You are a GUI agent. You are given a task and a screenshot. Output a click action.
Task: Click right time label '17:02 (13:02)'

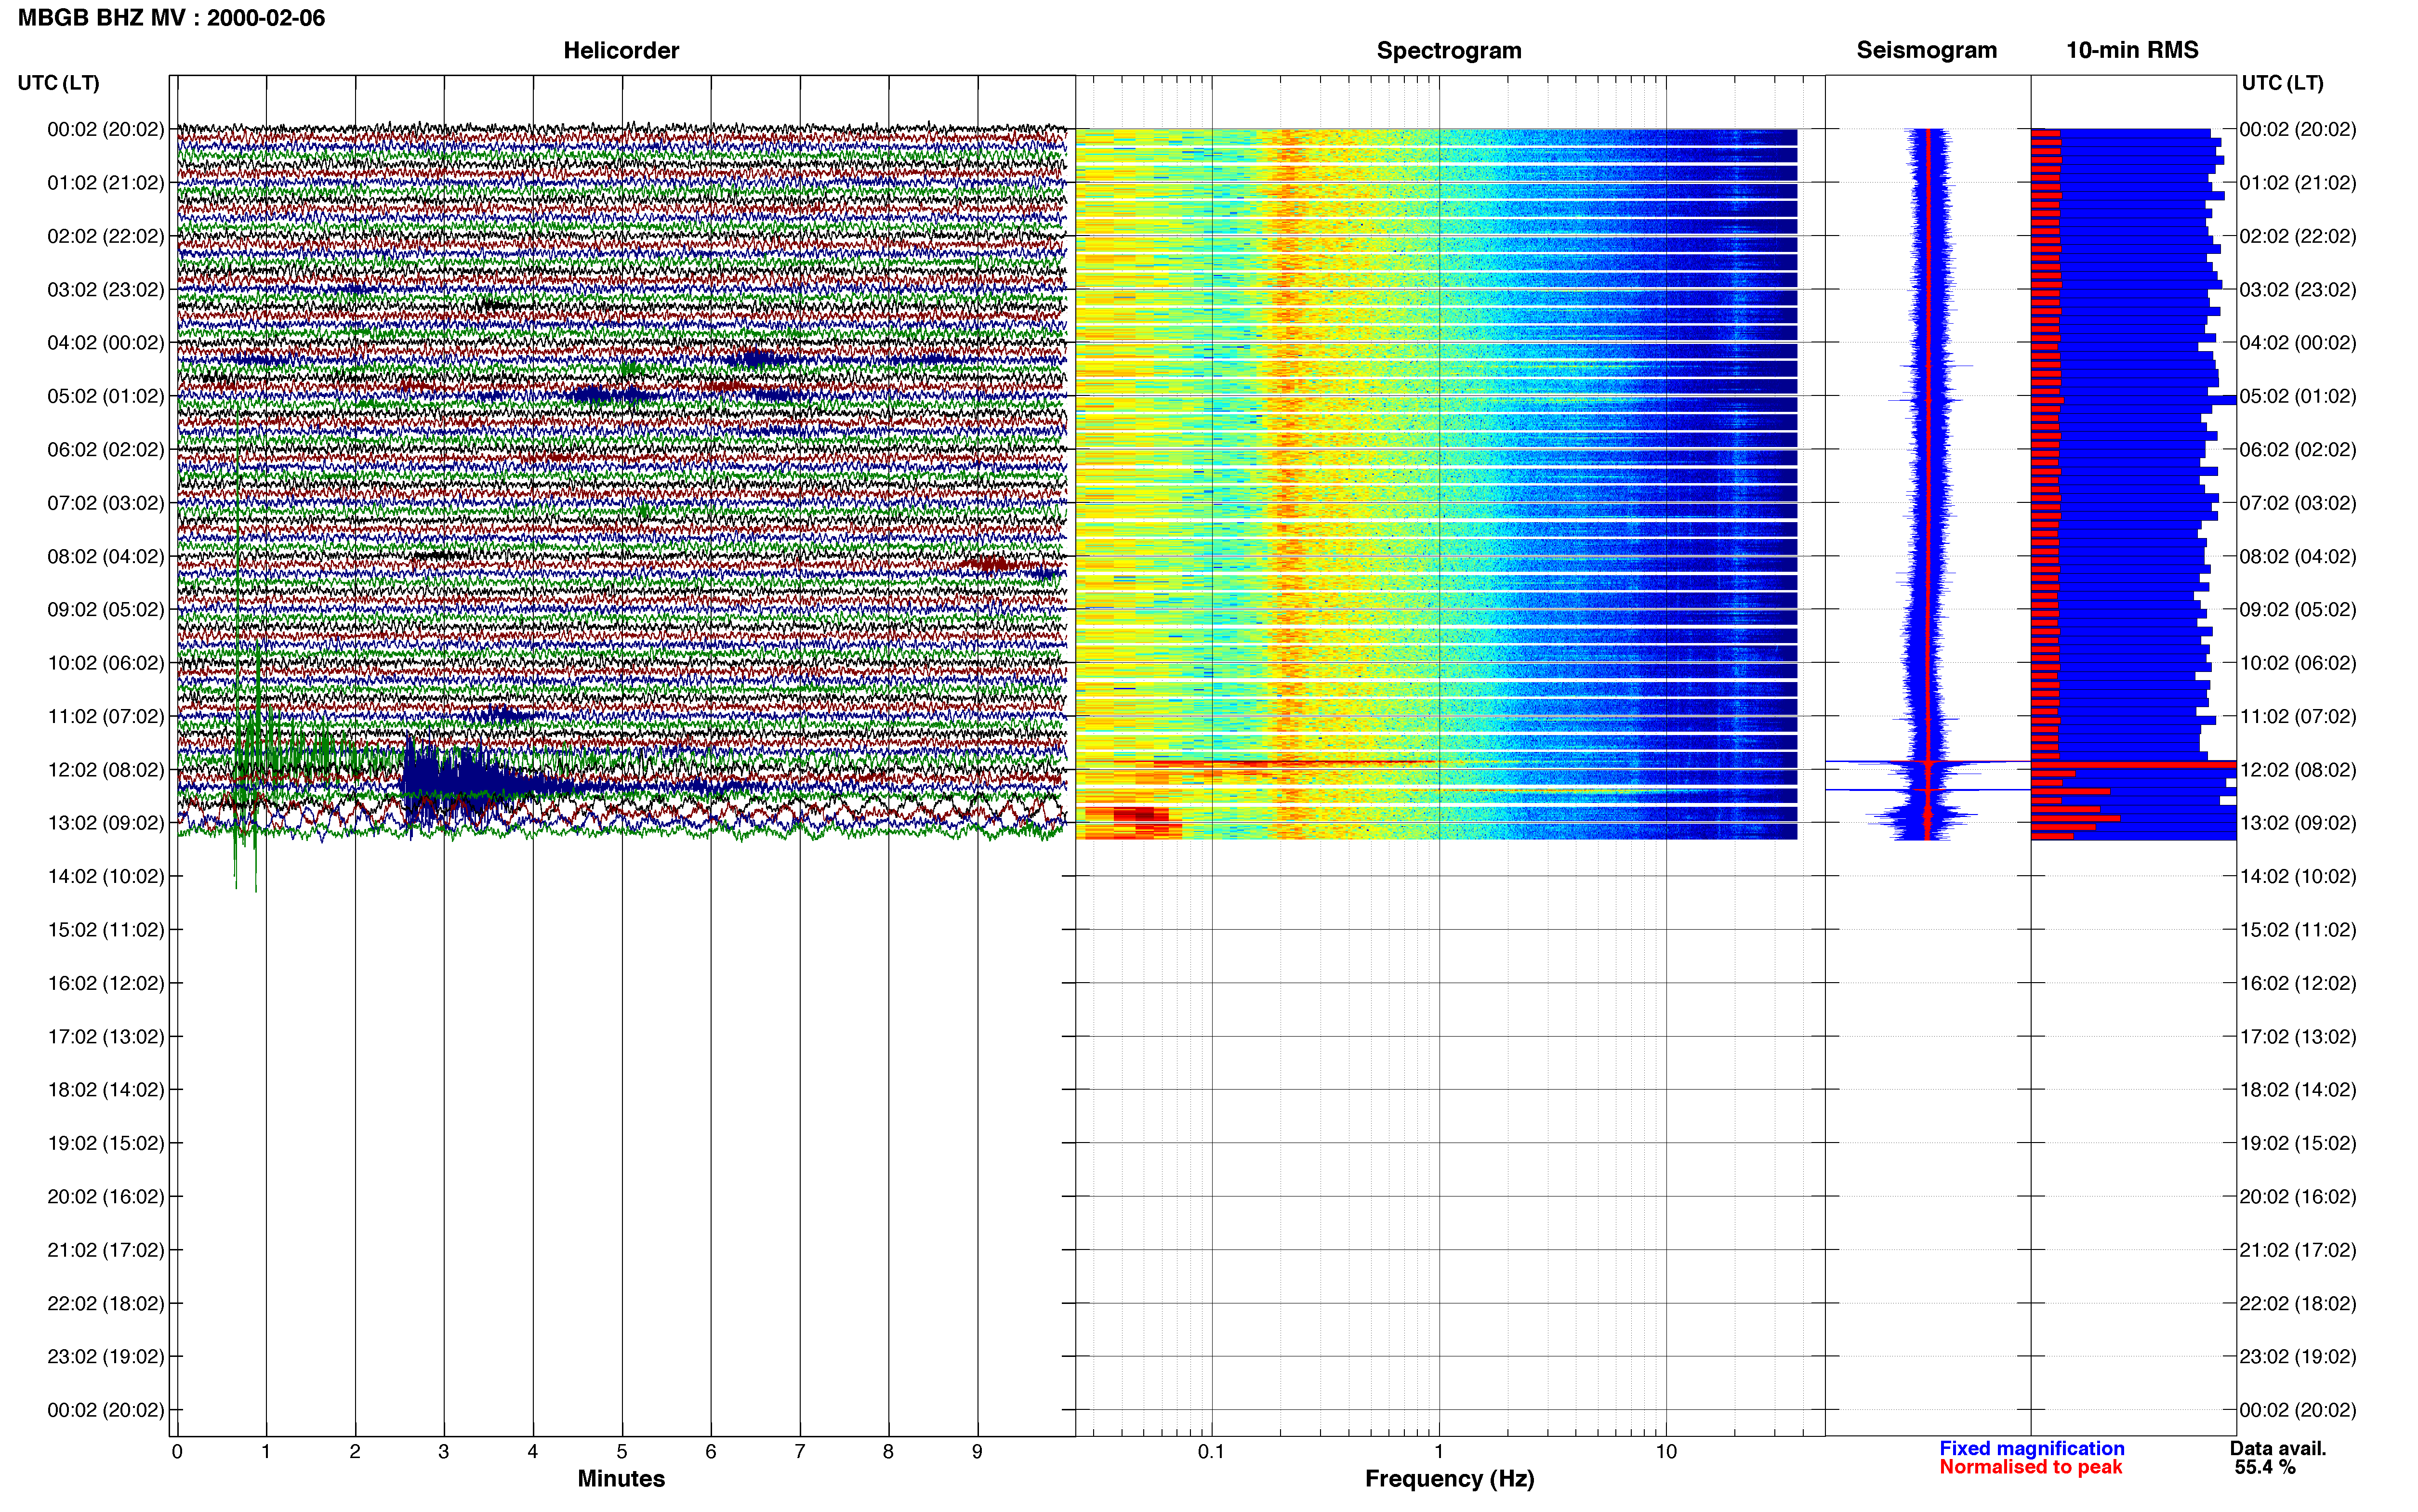(x=2297, y=1036)
